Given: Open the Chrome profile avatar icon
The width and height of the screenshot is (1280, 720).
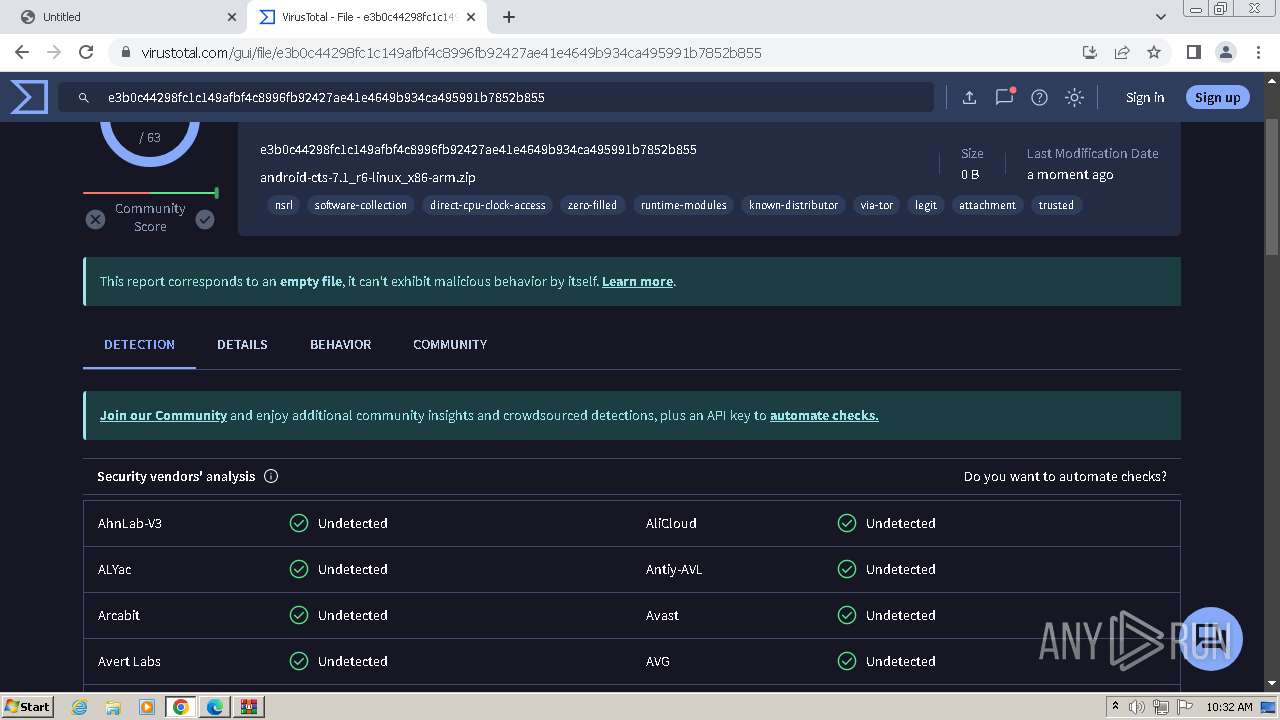Looking at the screenshot, I should (1226, 52).
